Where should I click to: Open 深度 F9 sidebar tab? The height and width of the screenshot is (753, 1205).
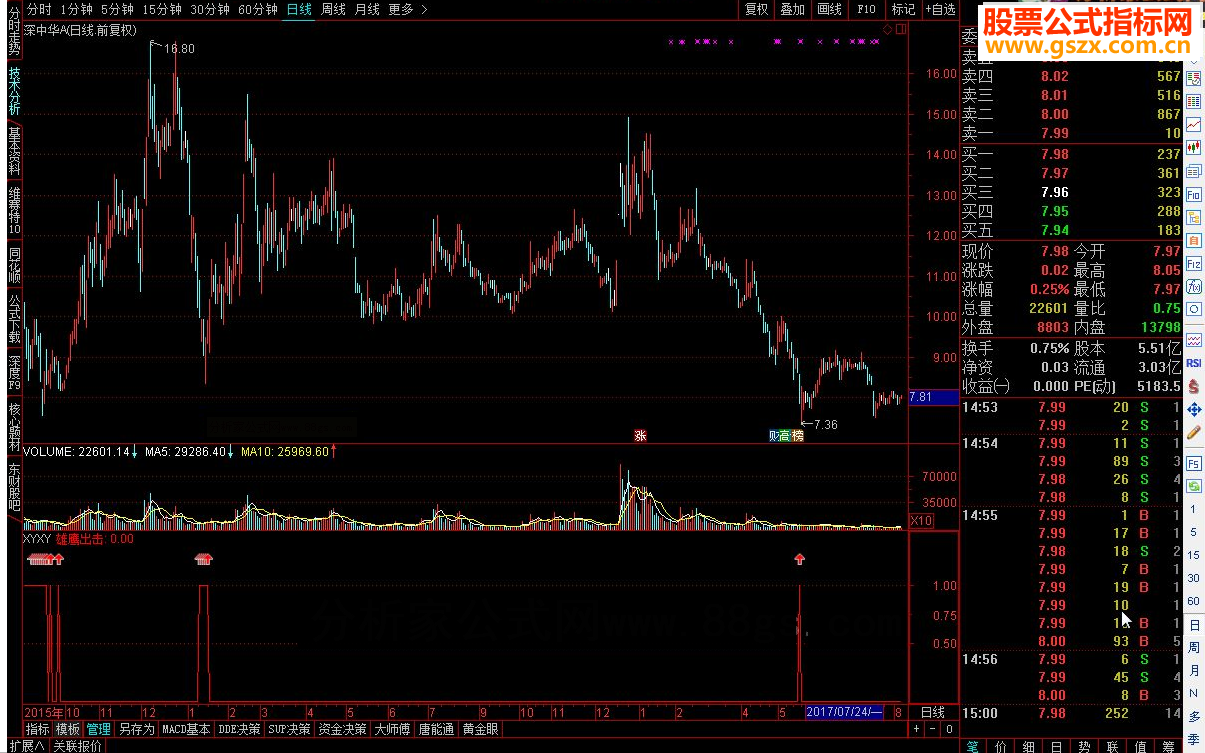coord(14,372)
